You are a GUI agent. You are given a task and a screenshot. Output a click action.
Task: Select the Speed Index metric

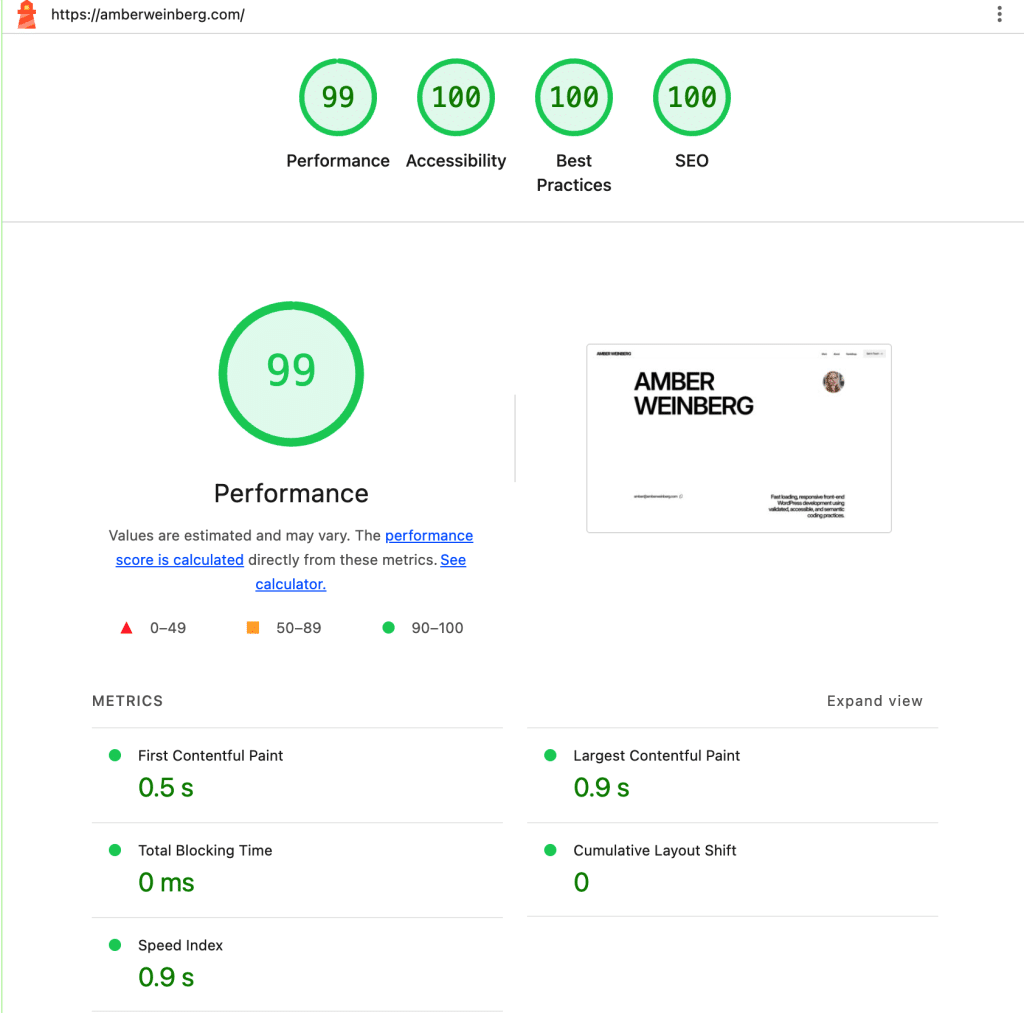tap(297, 965)
